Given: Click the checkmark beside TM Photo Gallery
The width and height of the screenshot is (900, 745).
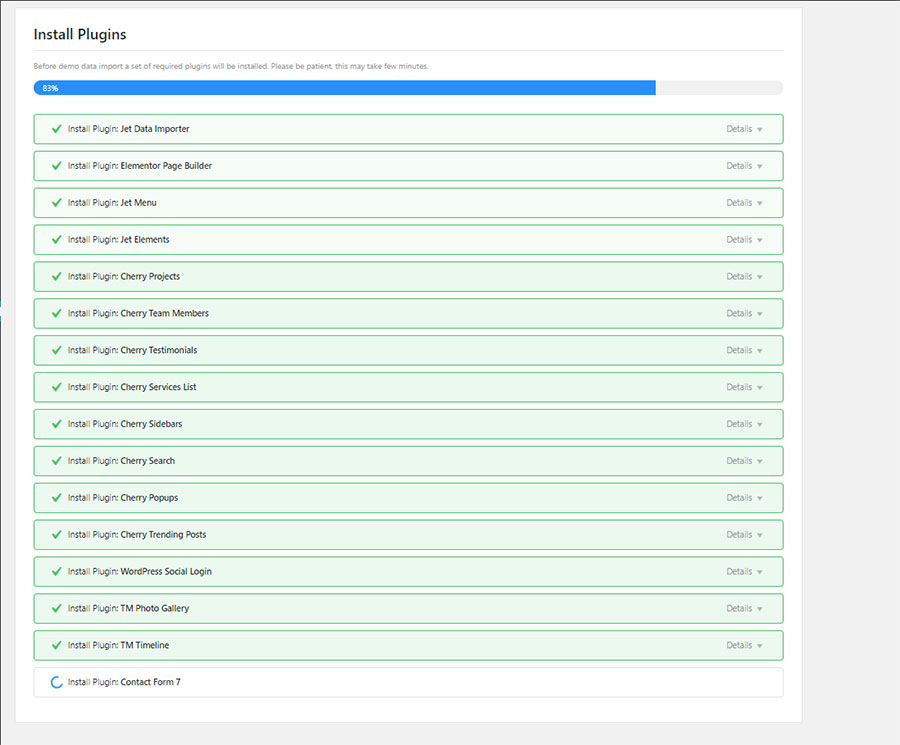Looking at the screenshot, I should [x=56, y=608].
